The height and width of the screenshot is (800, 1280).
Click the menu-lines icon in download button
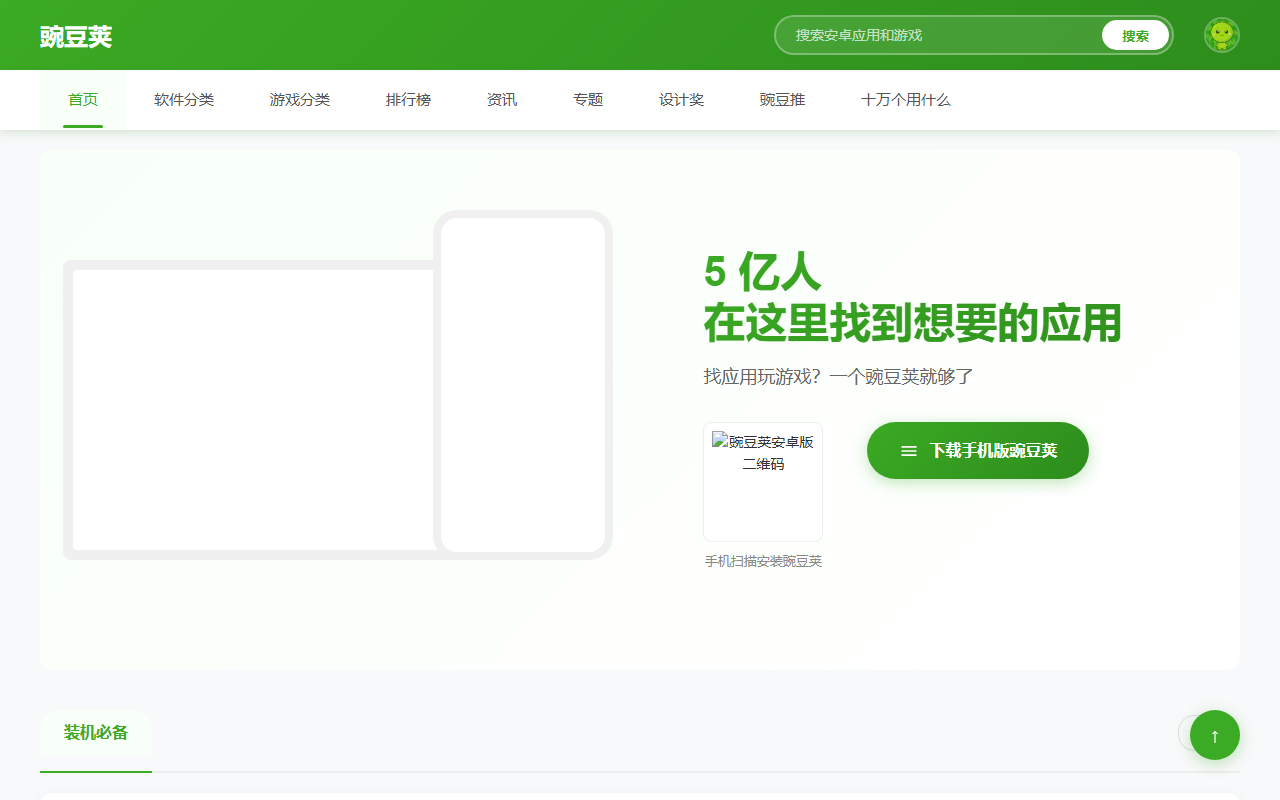pyautogui.click(x=909, y=451)
